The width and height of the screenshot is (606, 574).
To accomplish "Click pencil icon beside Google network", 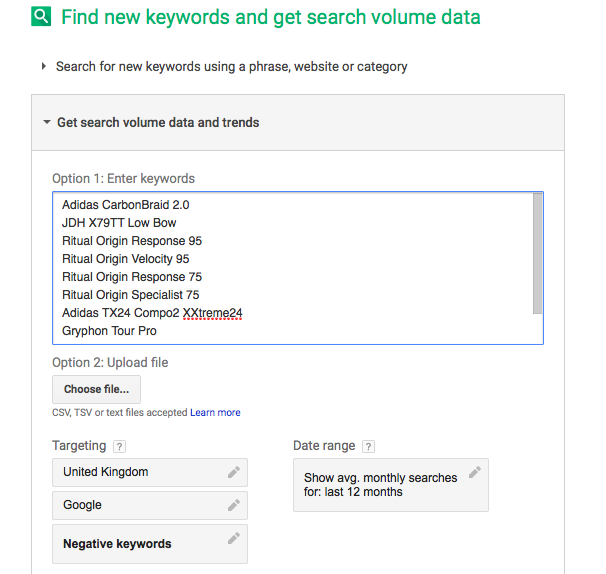I will pos(233,505).
